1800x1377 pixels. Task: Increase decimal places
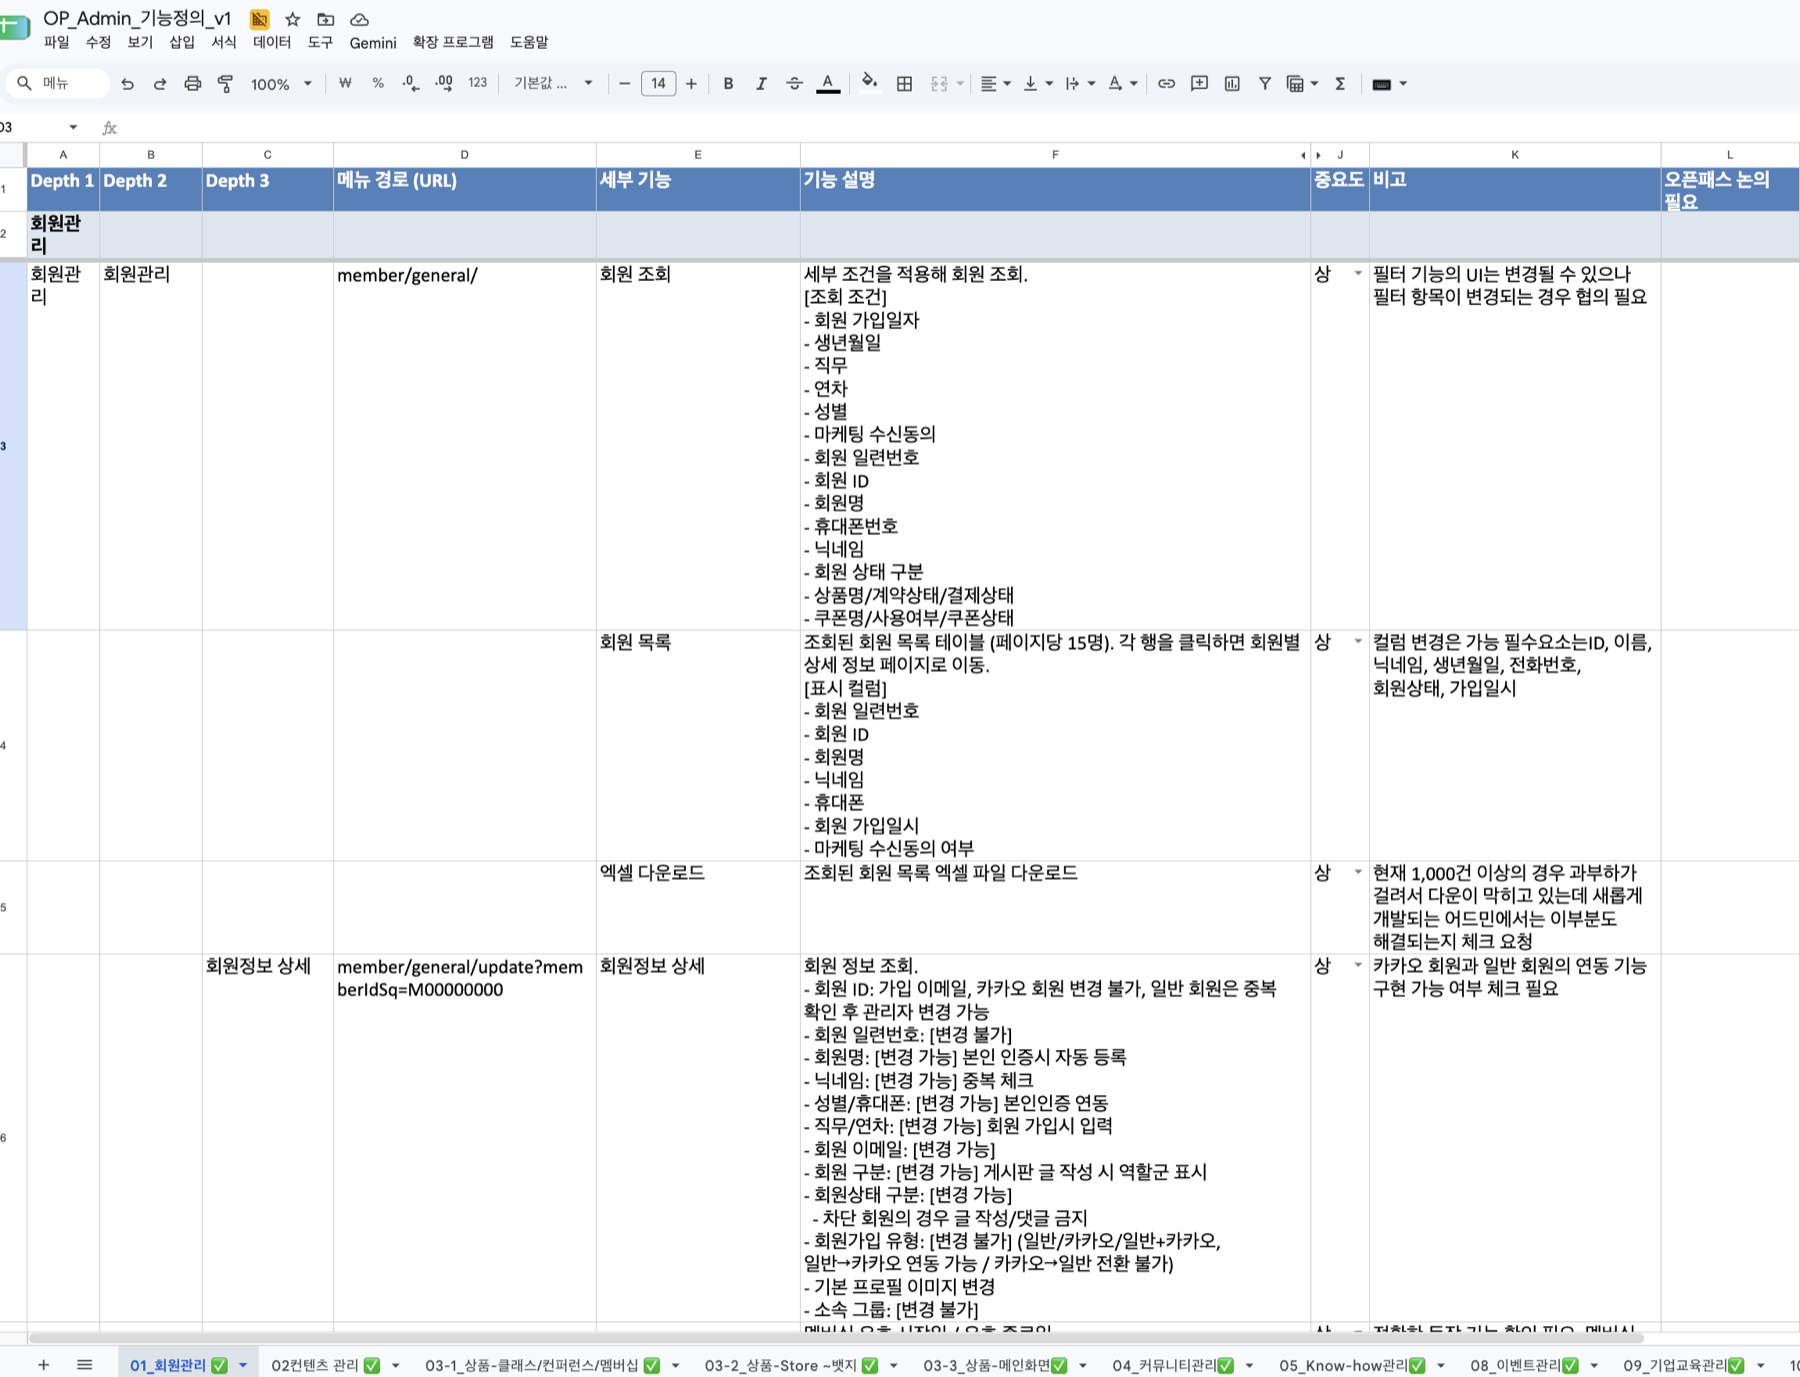tap(444, 84)
